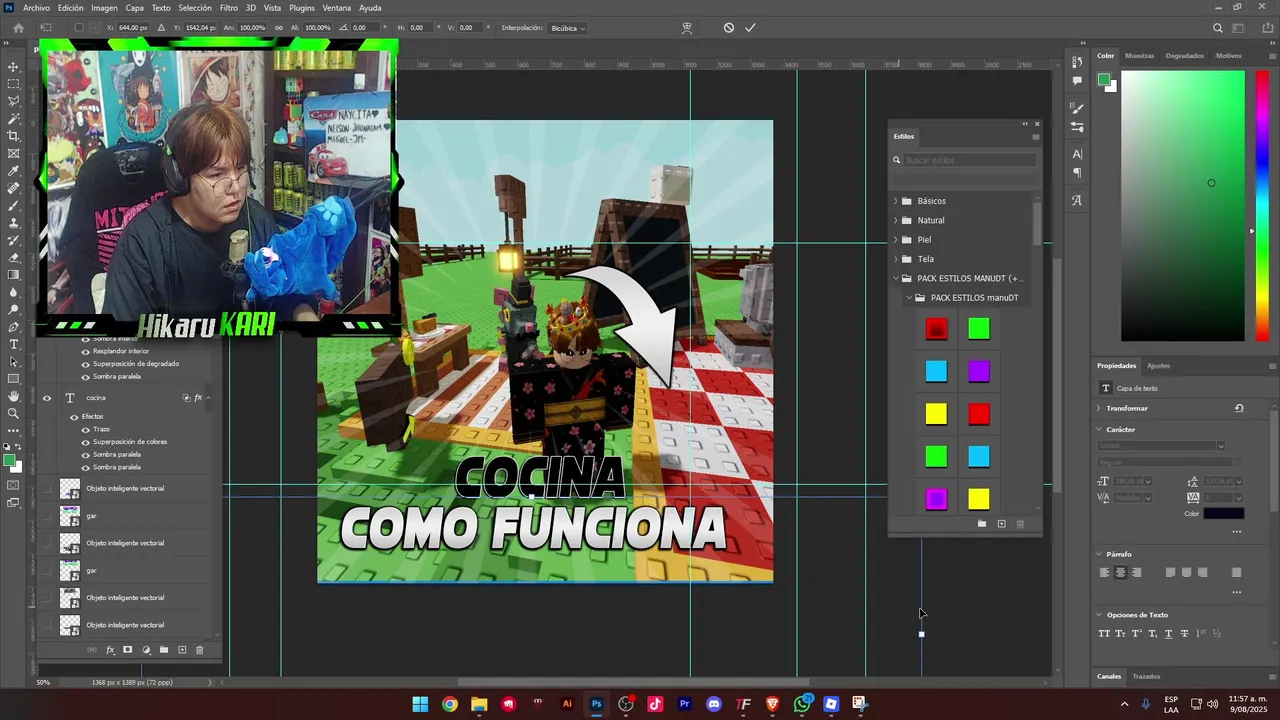Toggle Quick Mask mode icon
This screenshot has height=720, width=1280.
coord(13,486)
